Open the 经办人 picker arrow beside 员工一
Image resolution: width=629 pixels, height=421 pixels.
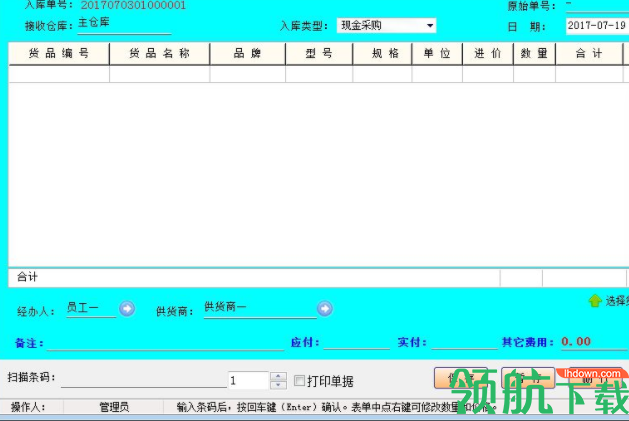[127, 309]
